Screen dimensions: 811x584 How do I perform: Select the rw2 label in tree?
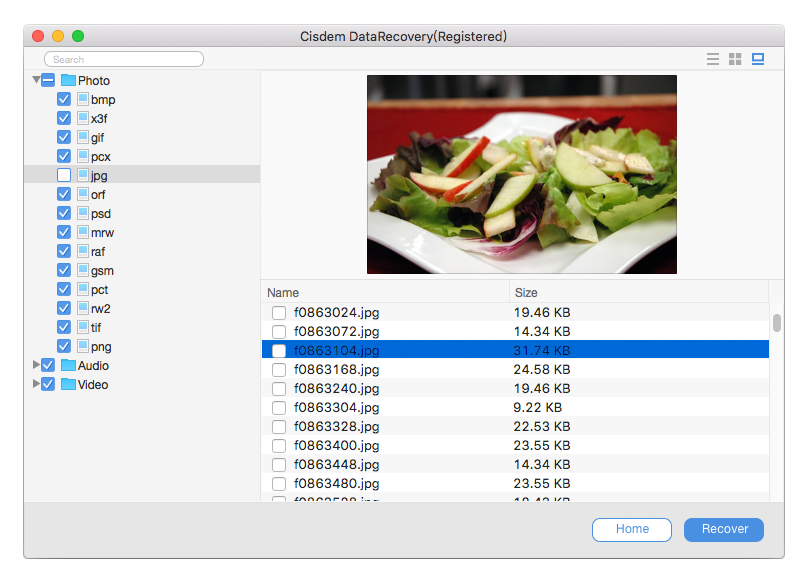[x=100, y=308]
